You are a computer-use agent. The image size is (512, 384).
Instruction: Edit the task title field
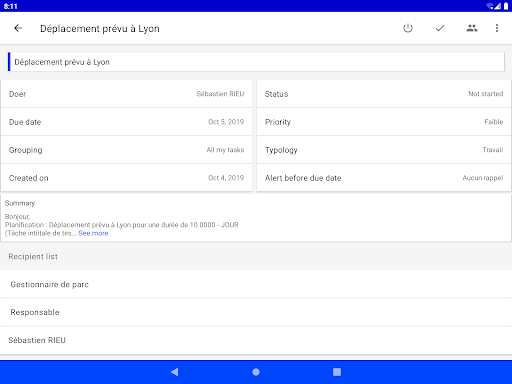pyautogui.click(x=256, y=62)
